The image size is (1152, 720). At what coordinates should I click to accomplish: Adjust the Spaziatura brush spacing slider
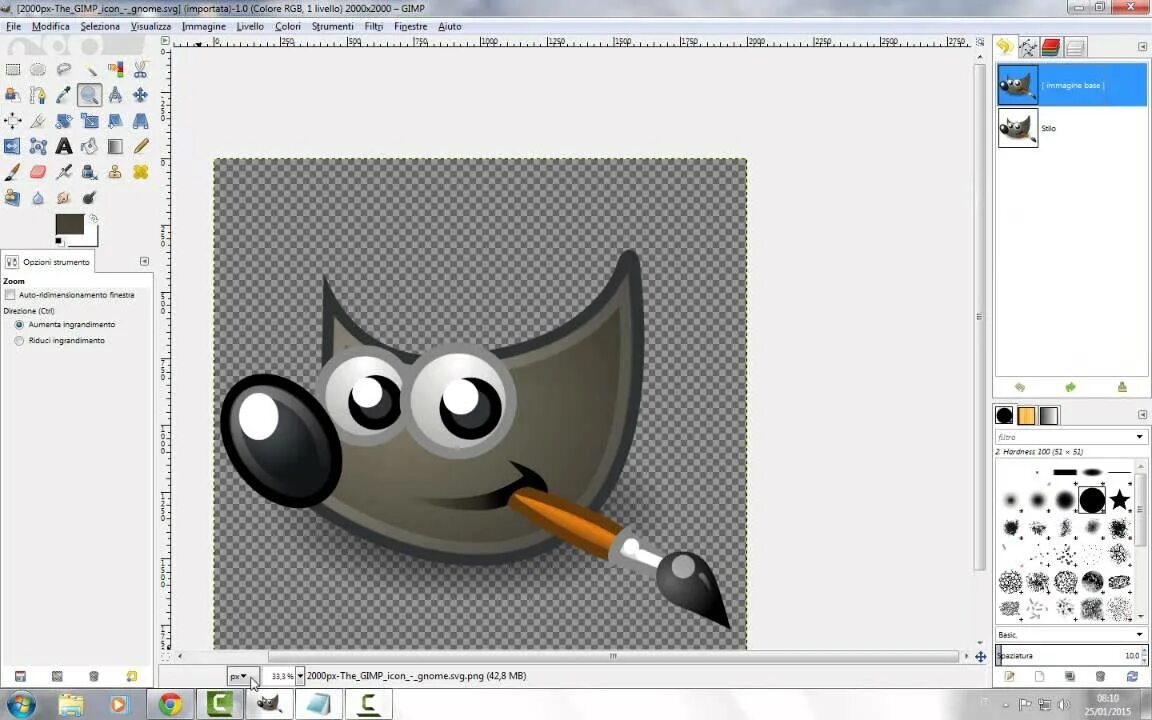point(1070,655)
